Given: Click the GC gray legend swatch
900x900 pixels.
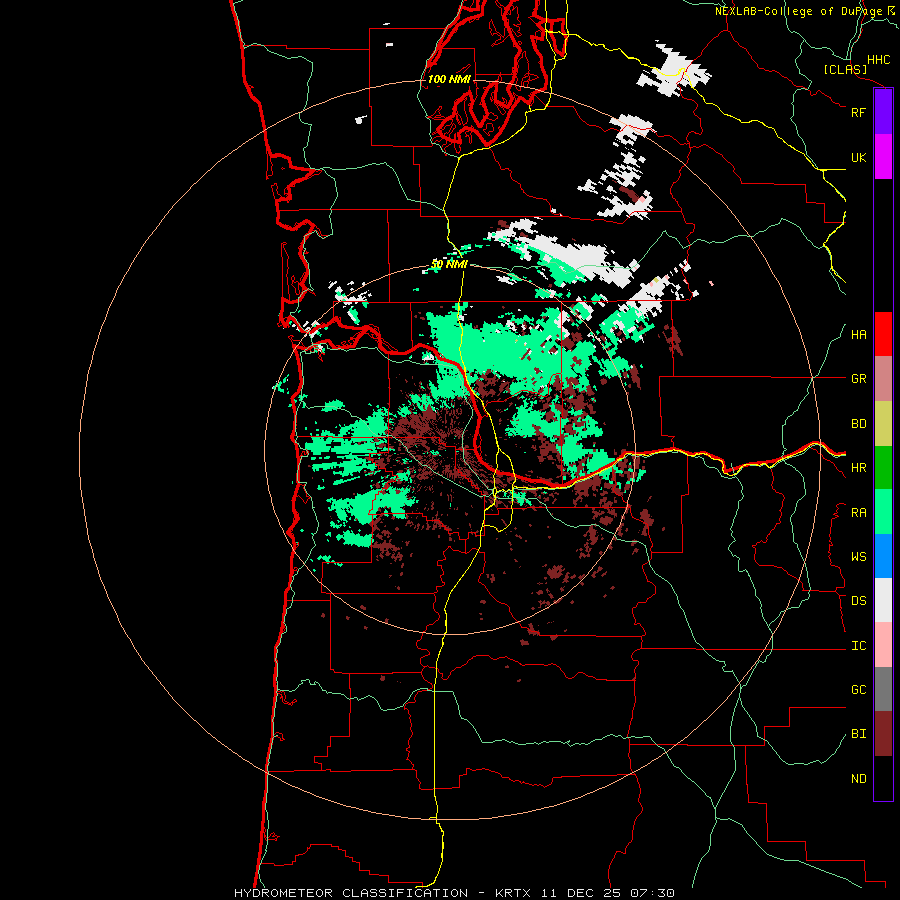Looking at the screenshot, I should 883,689.
